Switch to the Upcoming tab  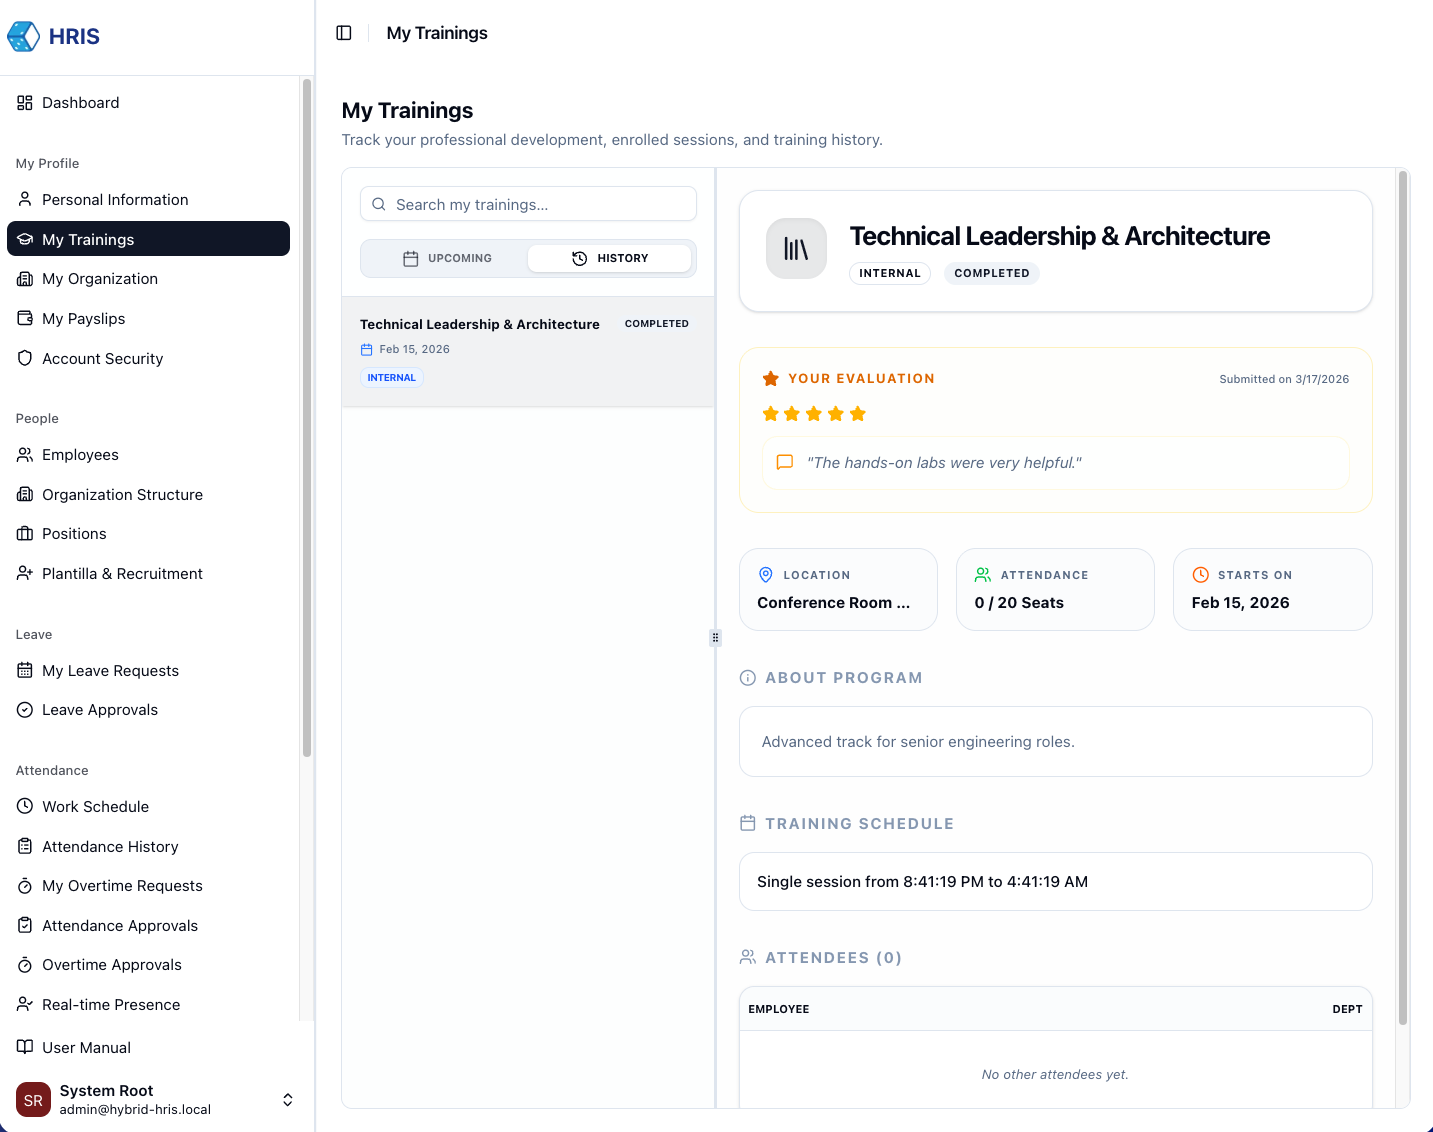[447, 258]
